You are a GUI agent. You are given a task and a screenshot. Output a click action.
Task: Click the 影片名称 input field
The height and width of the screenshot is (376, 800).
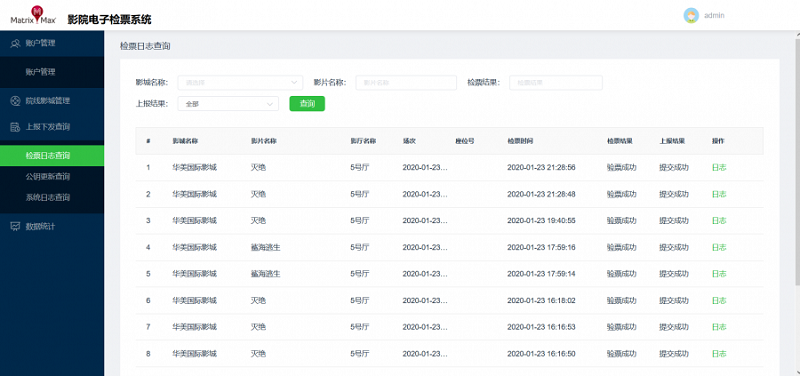click(x=406, y=83)
